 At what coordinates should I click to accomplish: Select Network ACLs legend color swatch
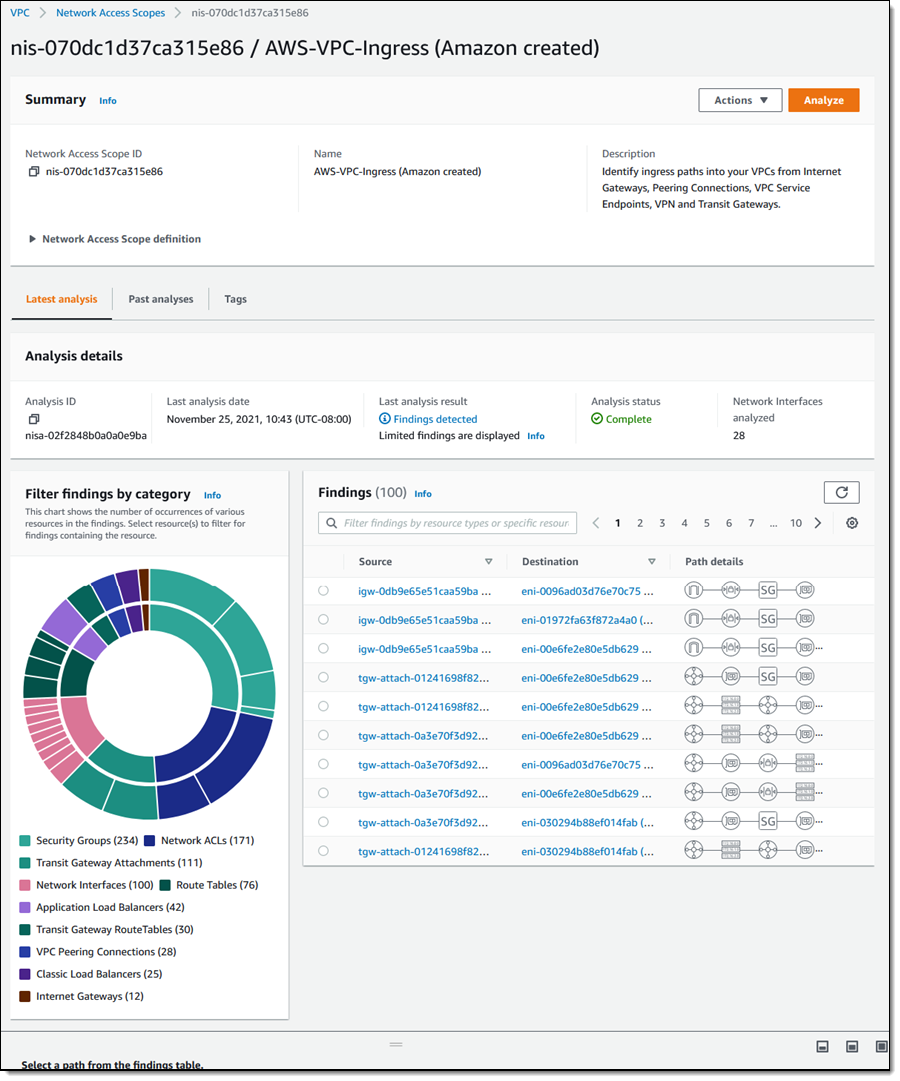click(x=150, y=841)
